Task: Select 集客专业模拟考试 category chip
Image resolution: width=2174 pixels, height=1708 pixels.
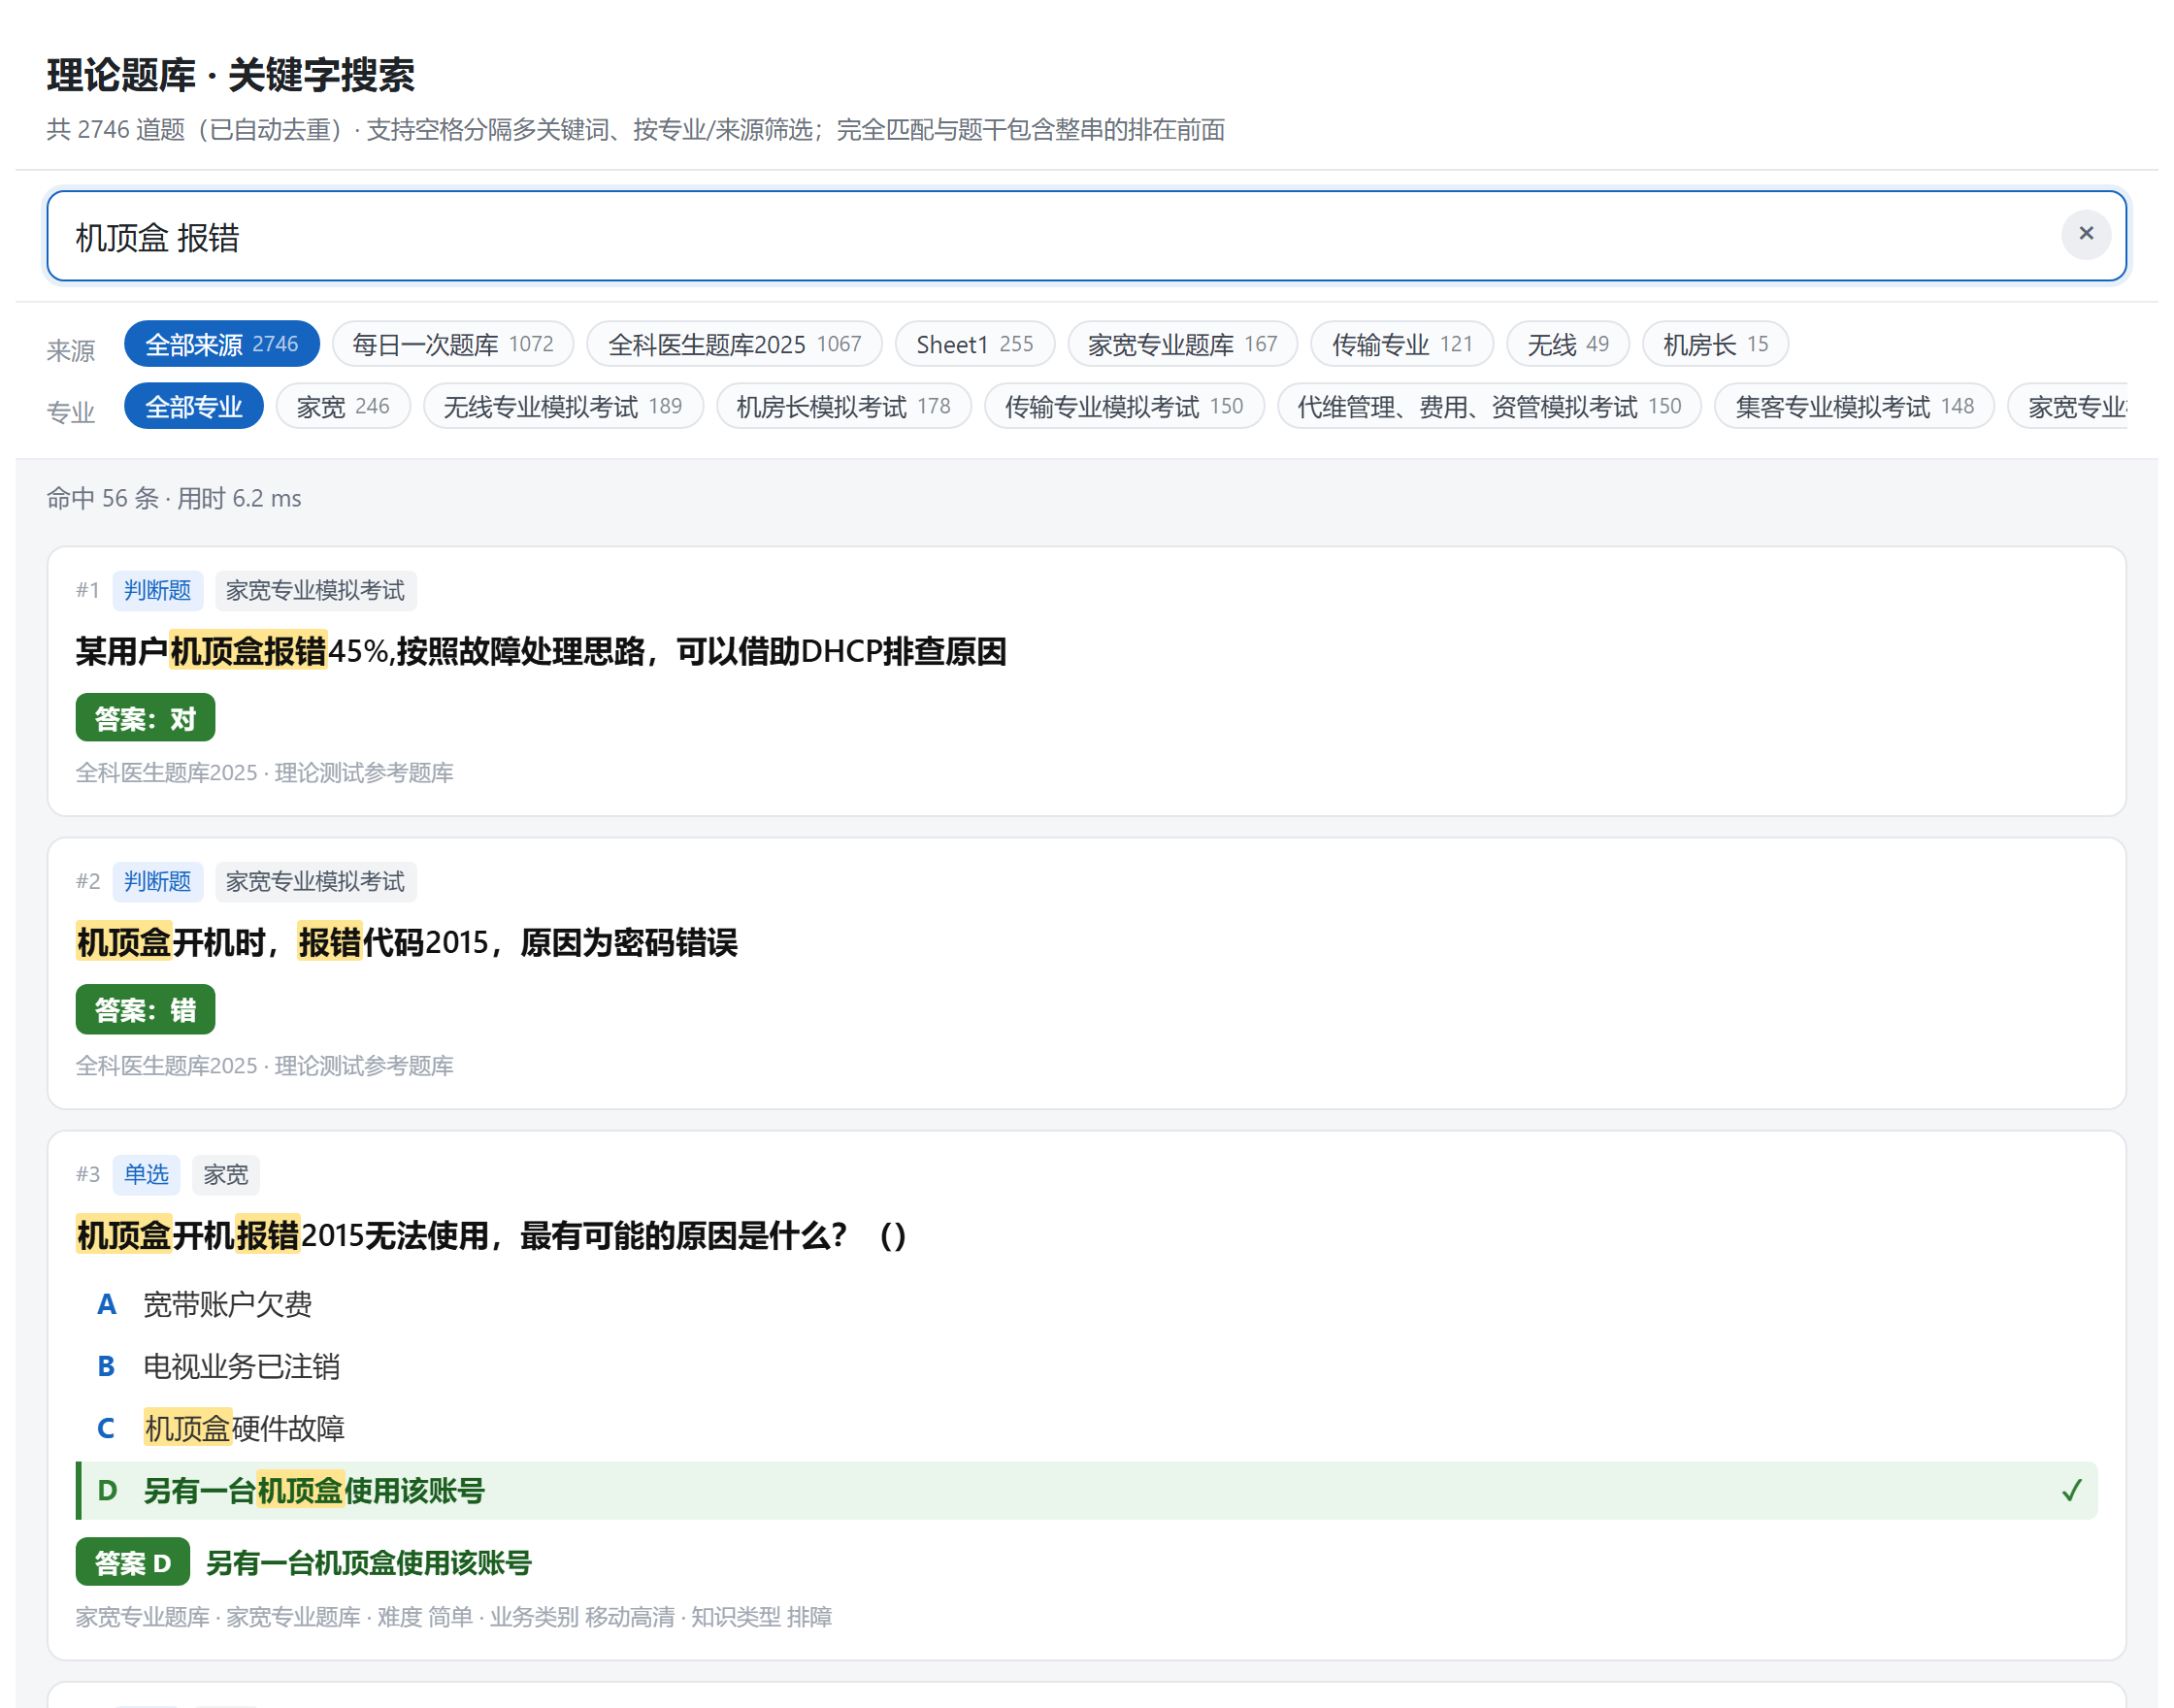Action: tap(1853, 406)
